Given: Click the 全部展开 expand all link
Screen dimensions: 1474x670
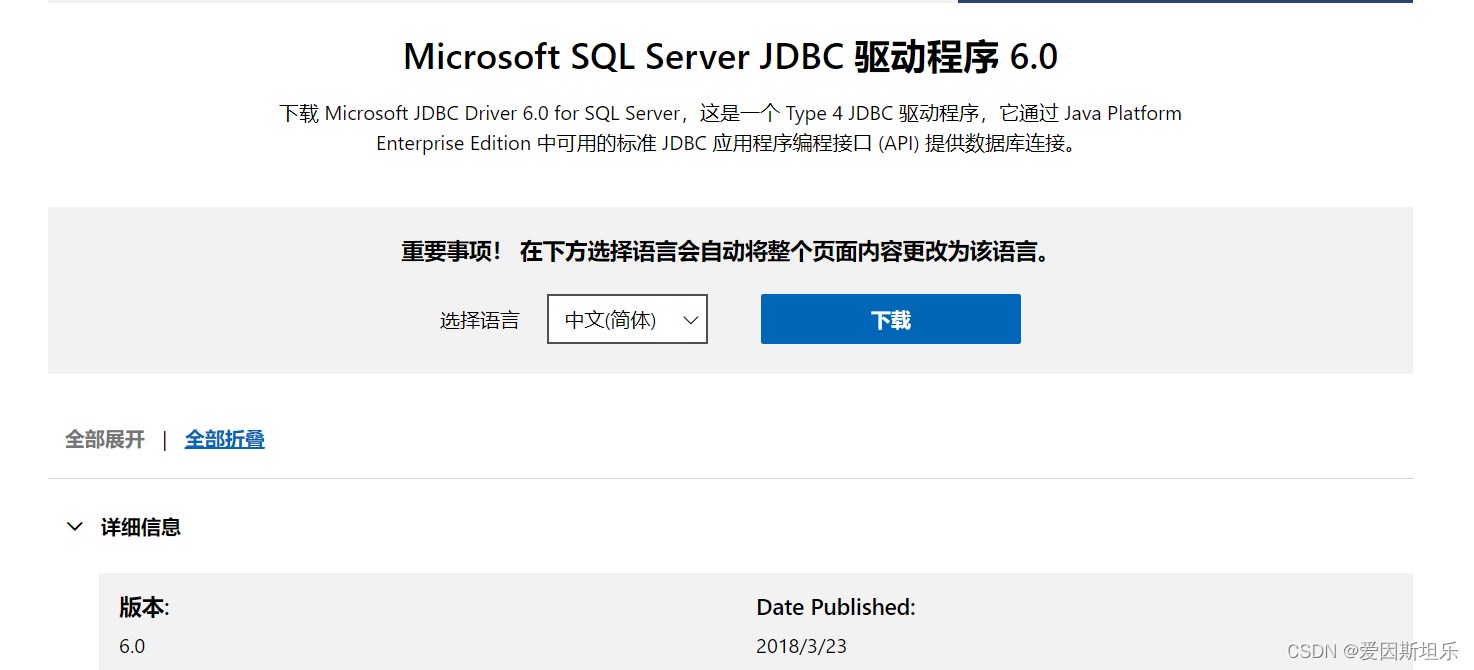Looking at the screenshot, I should click(x=105, y=439).
